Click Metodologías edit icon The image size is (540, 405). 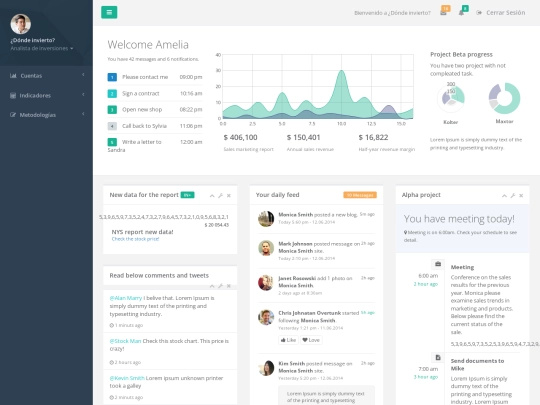pyautogui.click(x=13, y=115)
